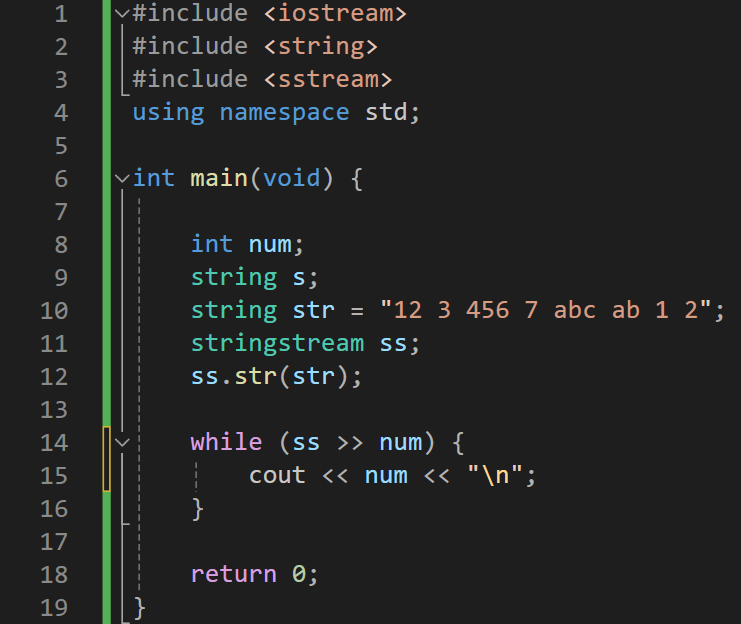Click 'num' in the int declaration

270,244
